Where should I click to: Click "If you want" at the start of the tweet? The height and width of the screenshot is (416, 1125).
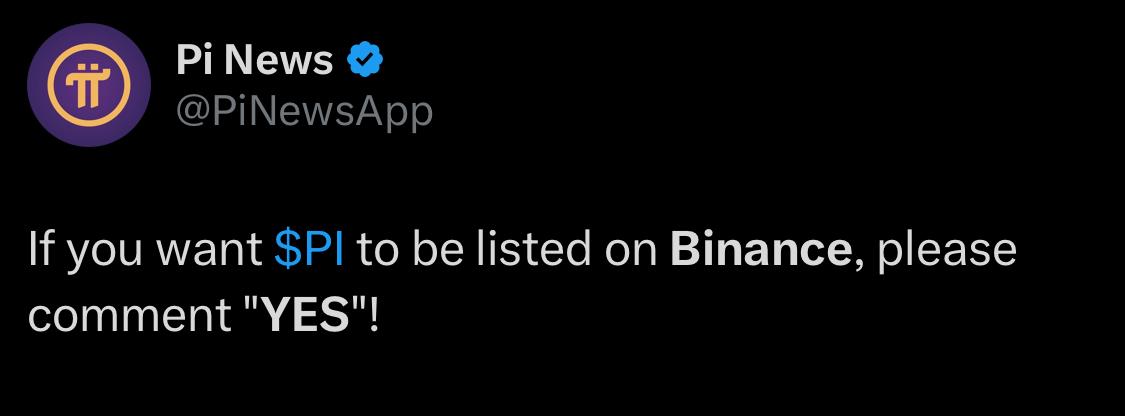pyautogui.click(x=145, y=251)
